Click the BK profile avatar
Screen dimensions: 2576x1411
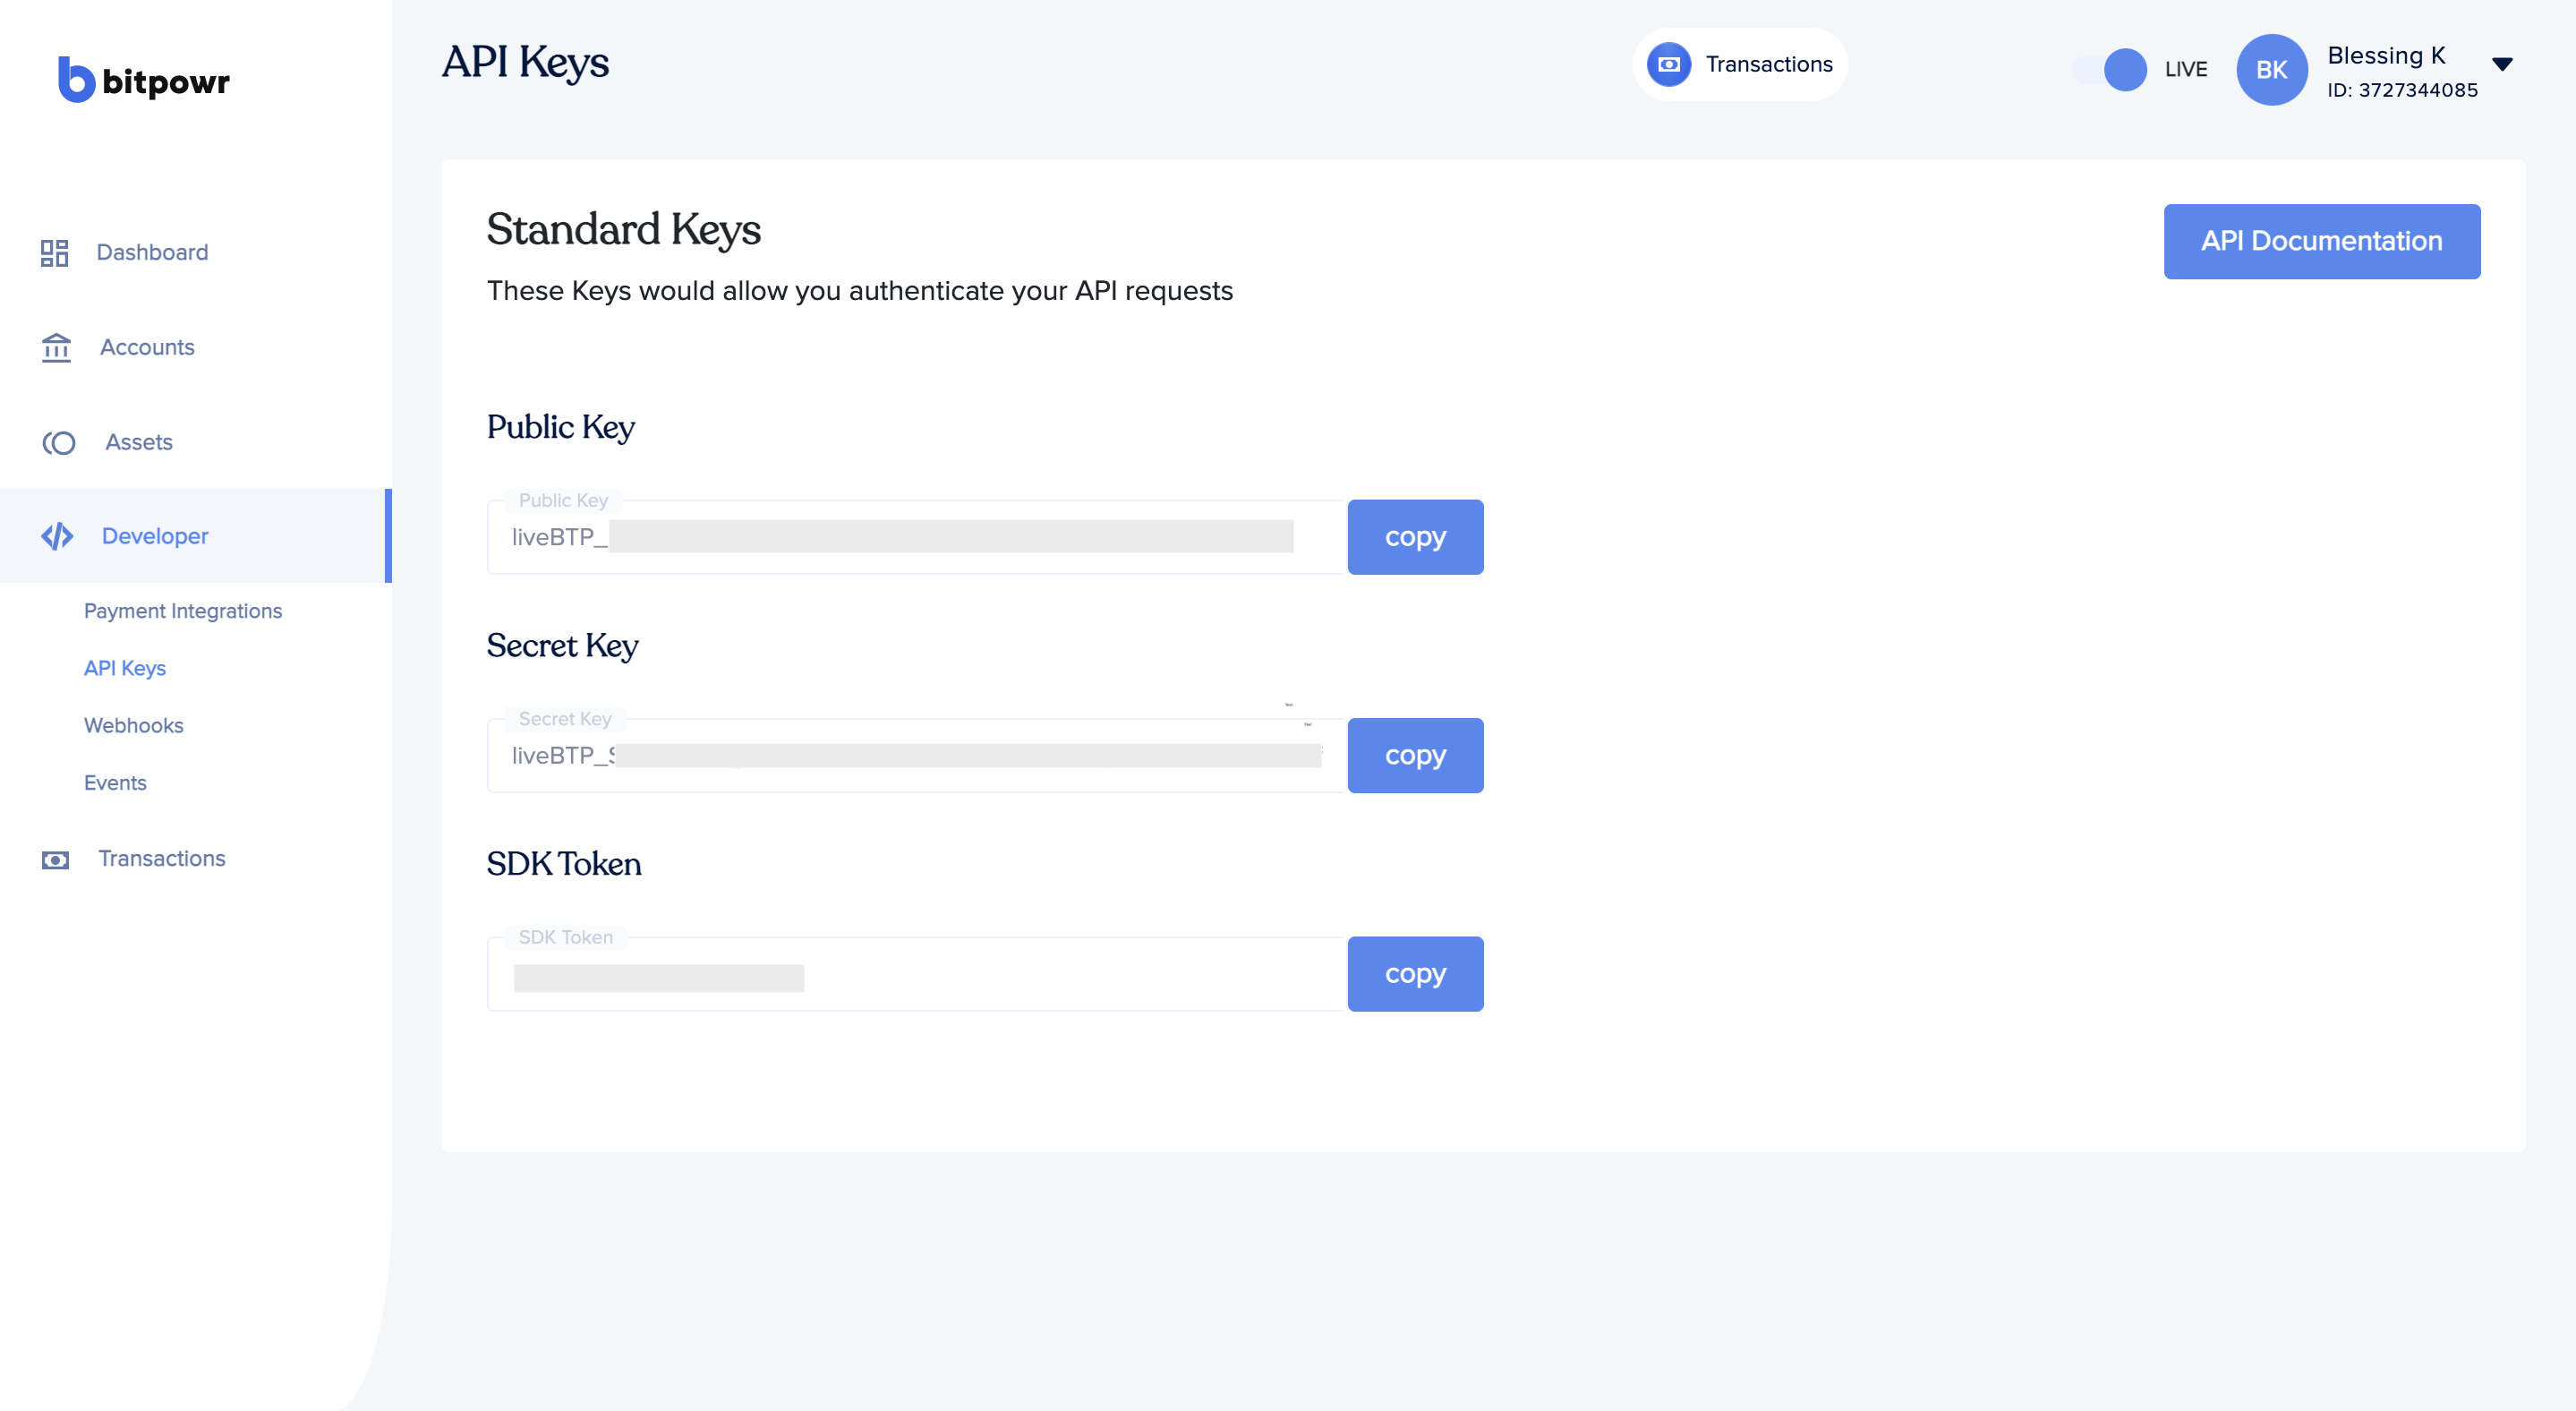[2271, 70]
